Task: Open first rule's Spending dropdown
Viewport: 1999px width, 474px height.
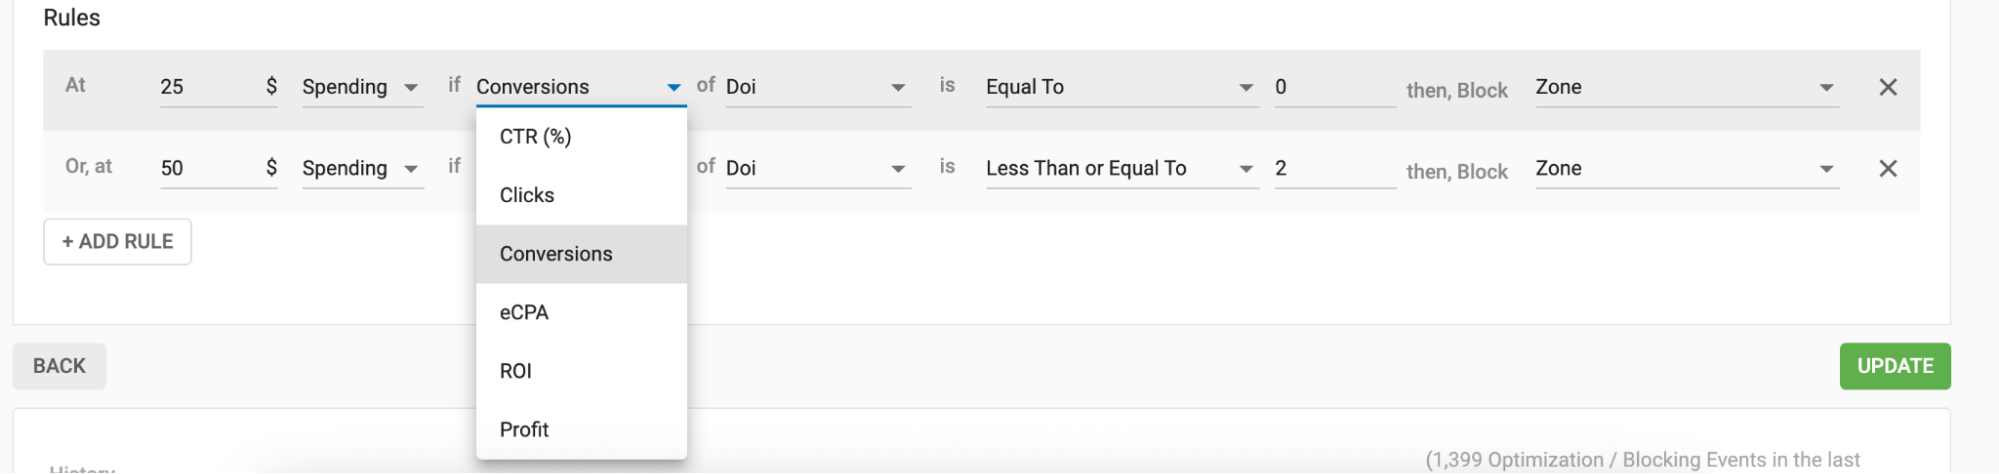Action: 361,87
